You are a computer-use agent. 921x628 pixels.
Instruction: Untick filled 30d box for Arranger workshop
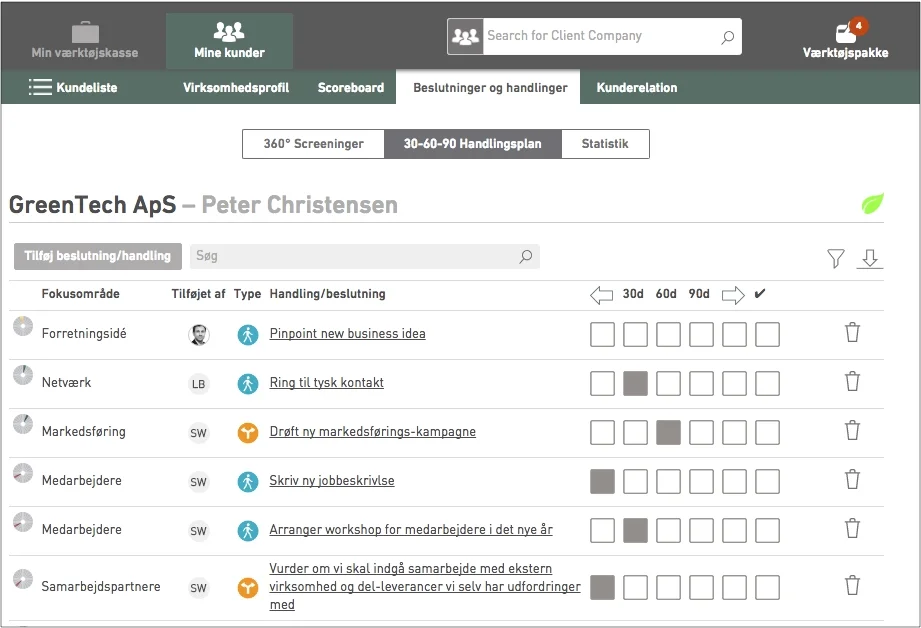coord(636,530)
